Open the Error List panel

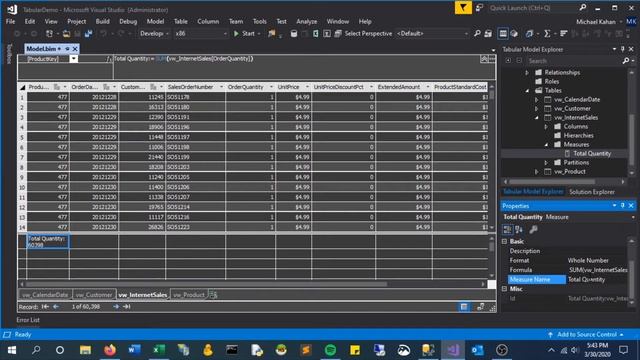28,320
